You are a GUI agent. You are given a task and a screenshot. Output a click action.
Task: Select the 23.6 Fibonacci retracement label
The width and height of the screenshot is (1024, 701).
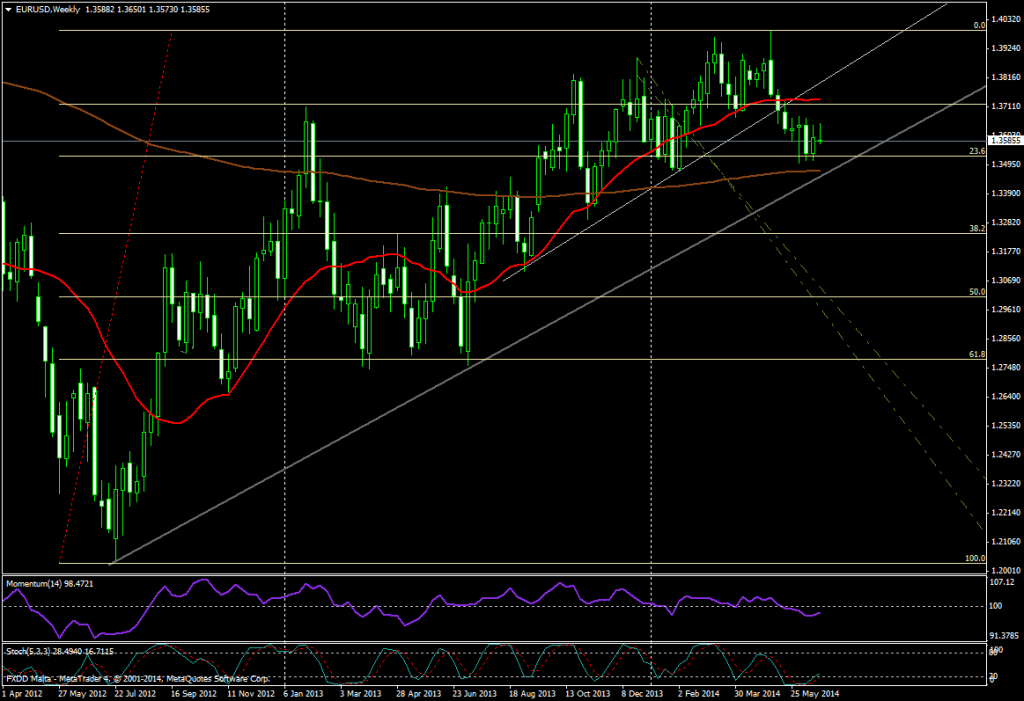[x=978, y=150]
